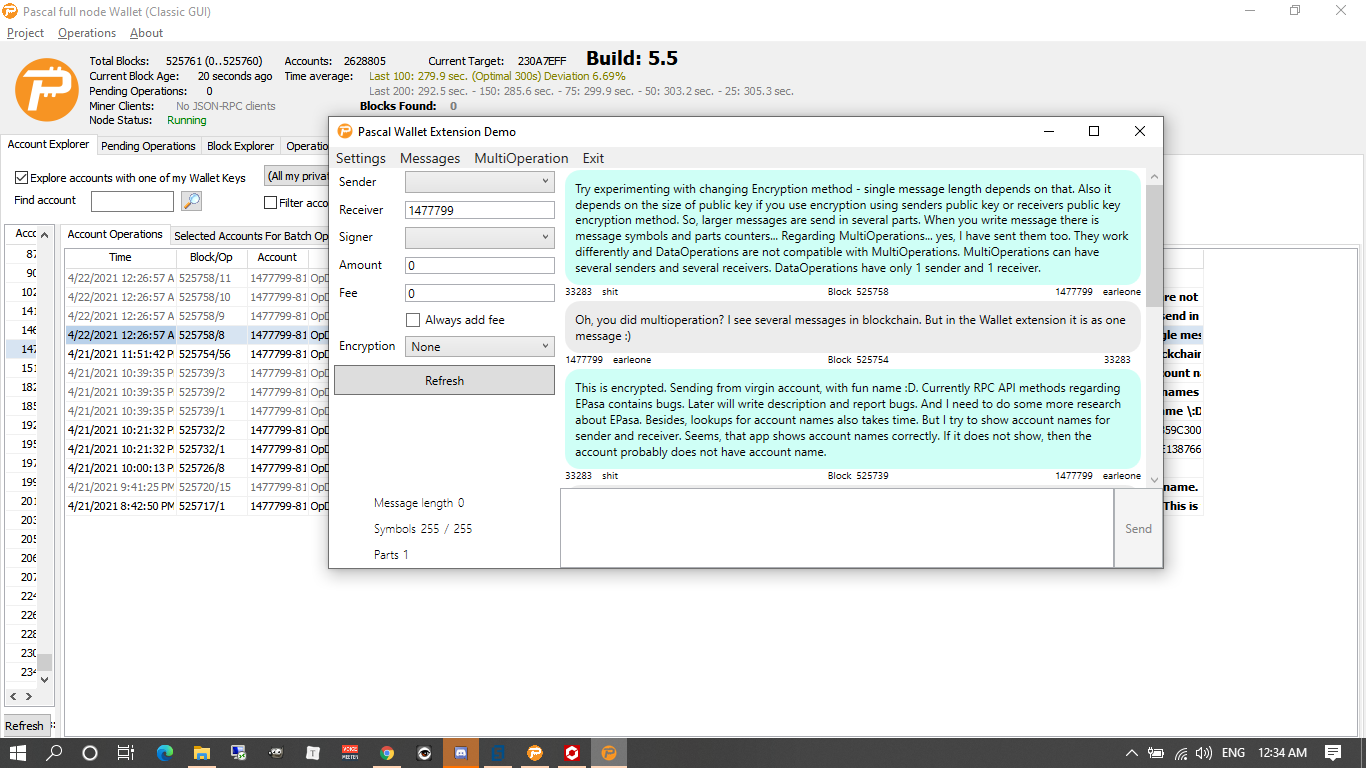
Task: Open the About menu in the Classic GUI
Action: point(146,33)
